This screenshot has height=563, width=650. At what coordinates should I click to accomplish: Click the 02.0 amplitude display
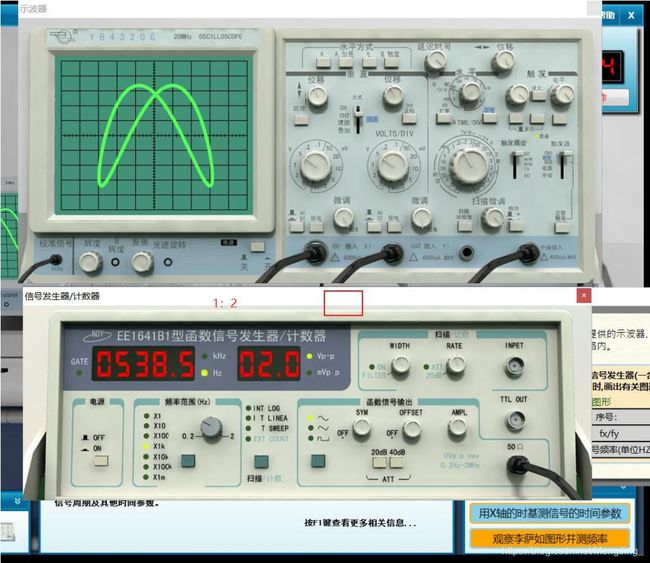click(x=269, y=364)
